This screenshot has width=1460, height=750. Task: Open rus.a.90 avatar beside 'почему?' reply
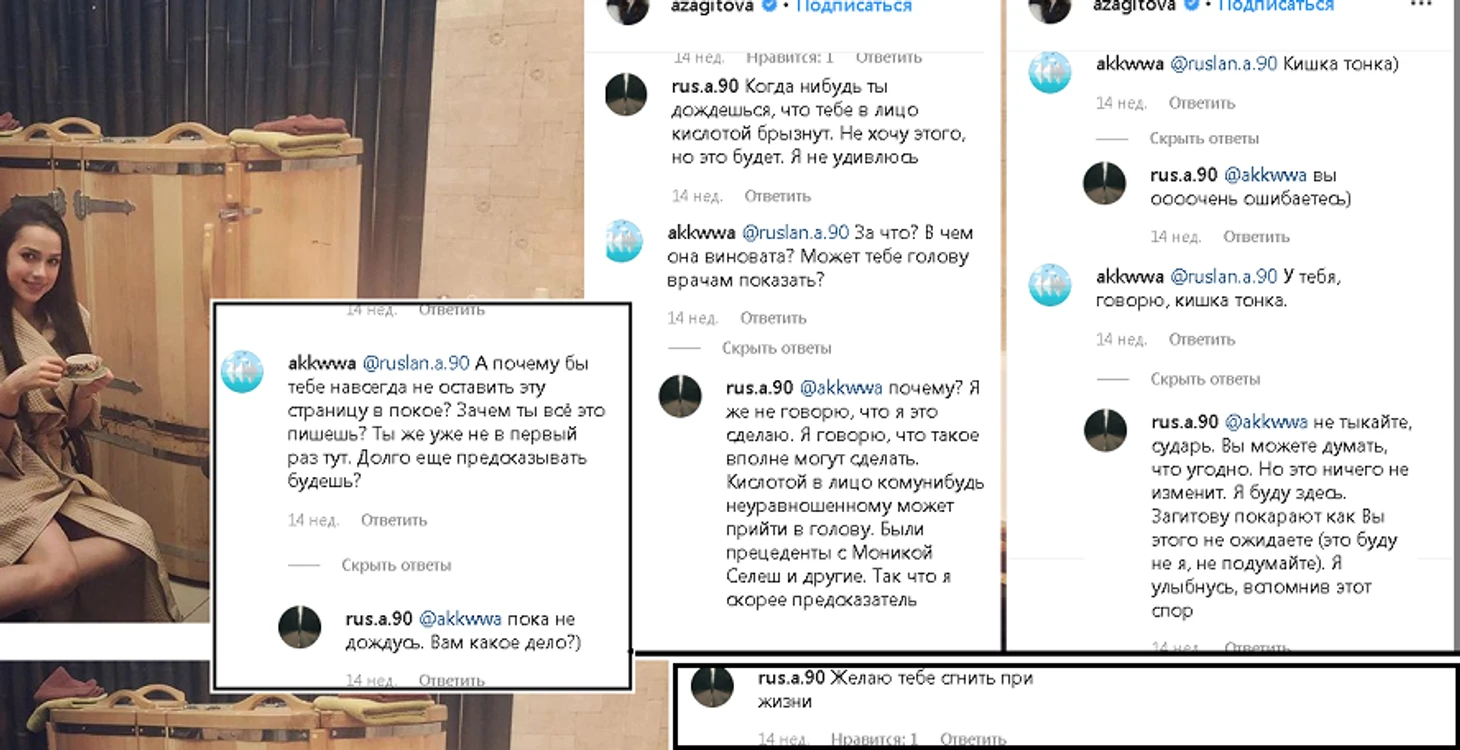tap(680, 396)
